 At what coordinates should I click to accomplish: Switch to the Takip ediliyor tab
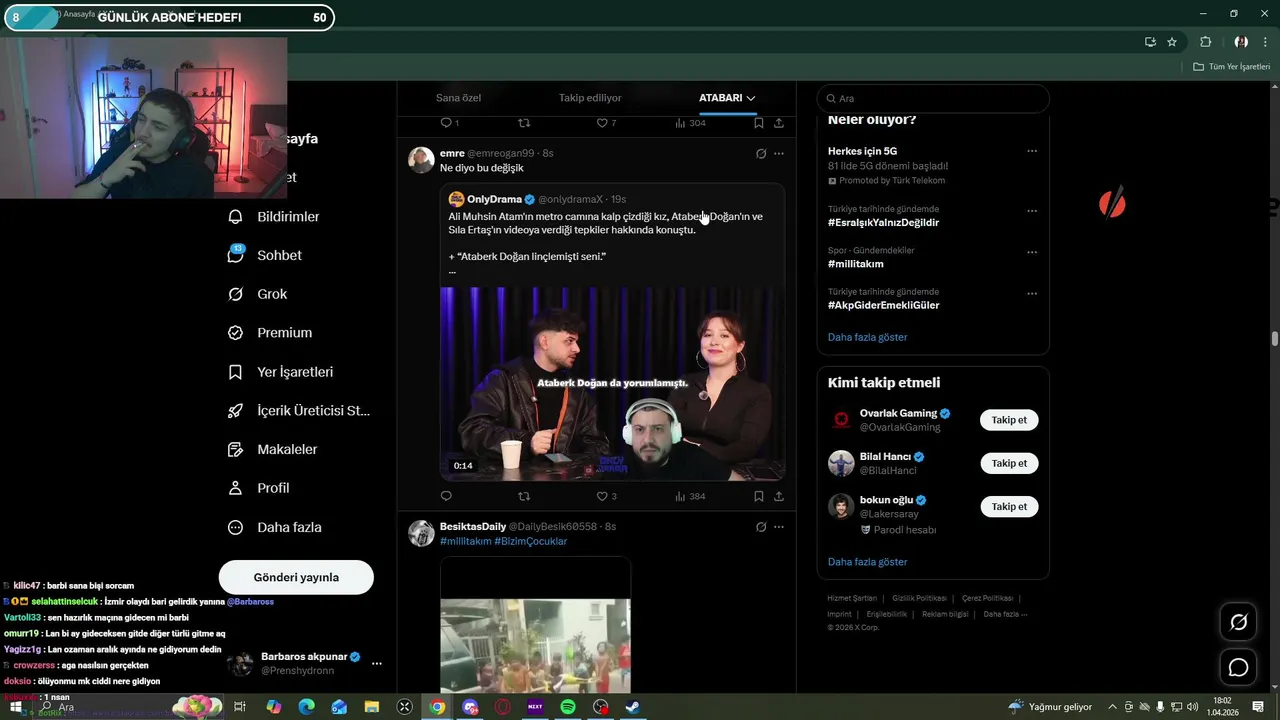pos(590,98)
